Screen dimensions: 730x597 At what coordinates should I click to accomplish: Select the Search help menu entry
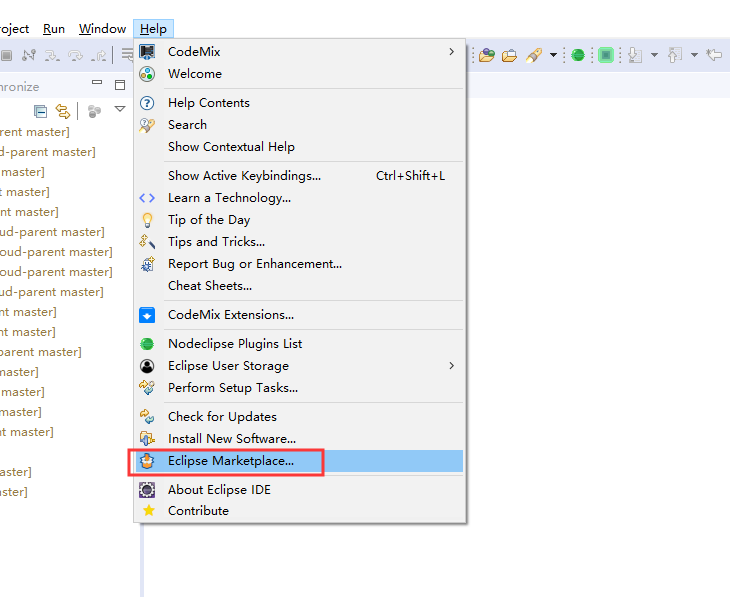click(300, 124)
